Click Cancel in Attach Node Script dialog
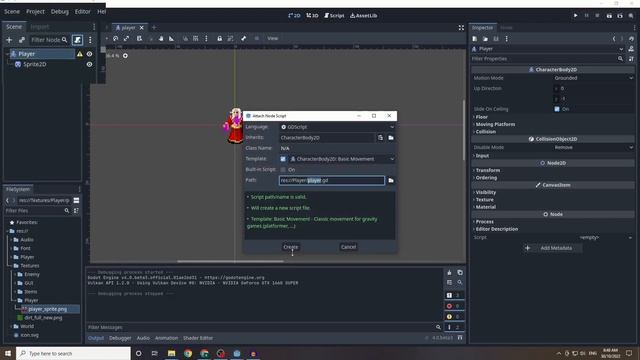Viewport: 640px width, 360px height. point(348,247)
